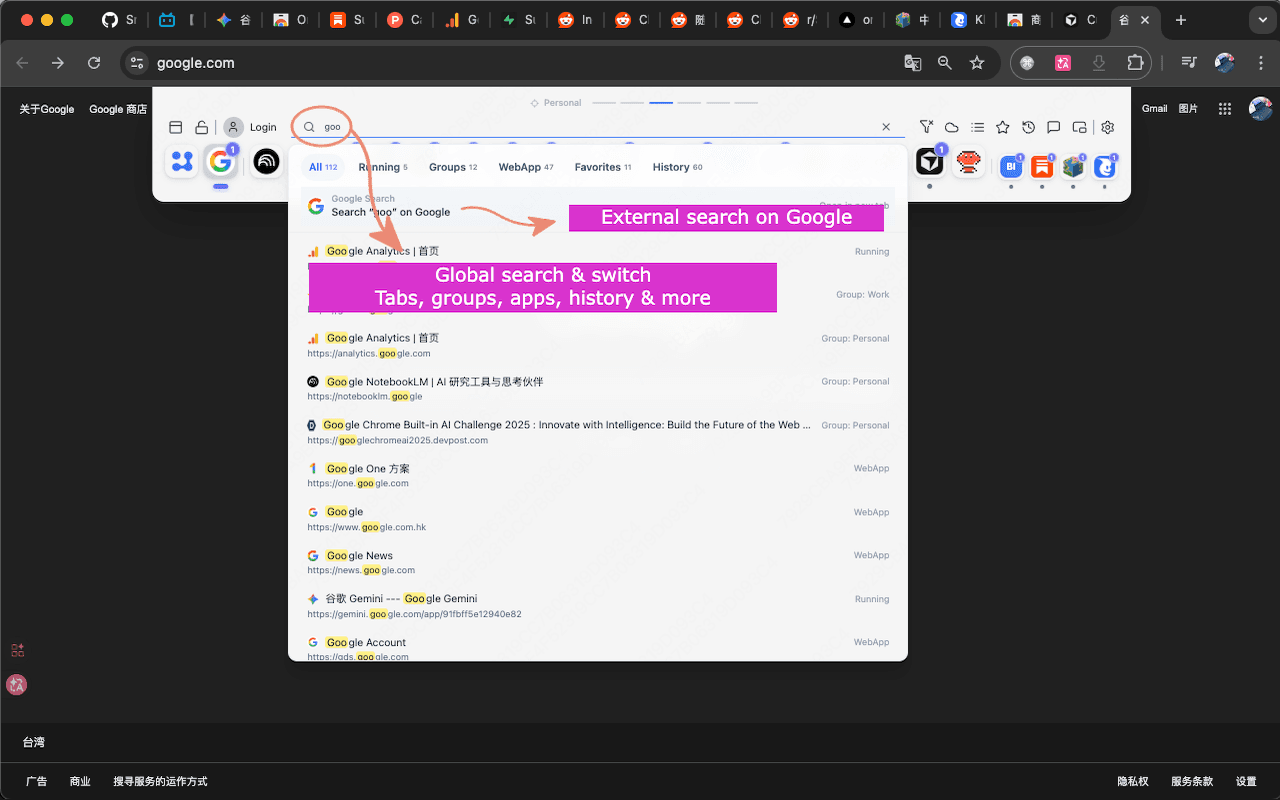Open the list view icon

(x=977, y=127)
